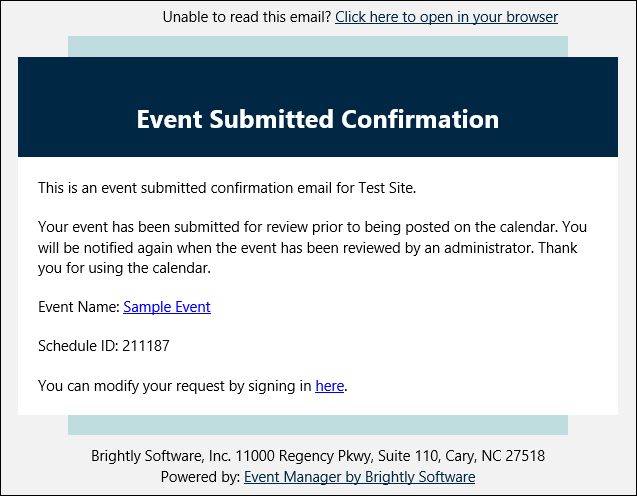This screenshot has width=637, height=496.
Task: Open the Sample Event link
Action: click(x=167, y=307)
